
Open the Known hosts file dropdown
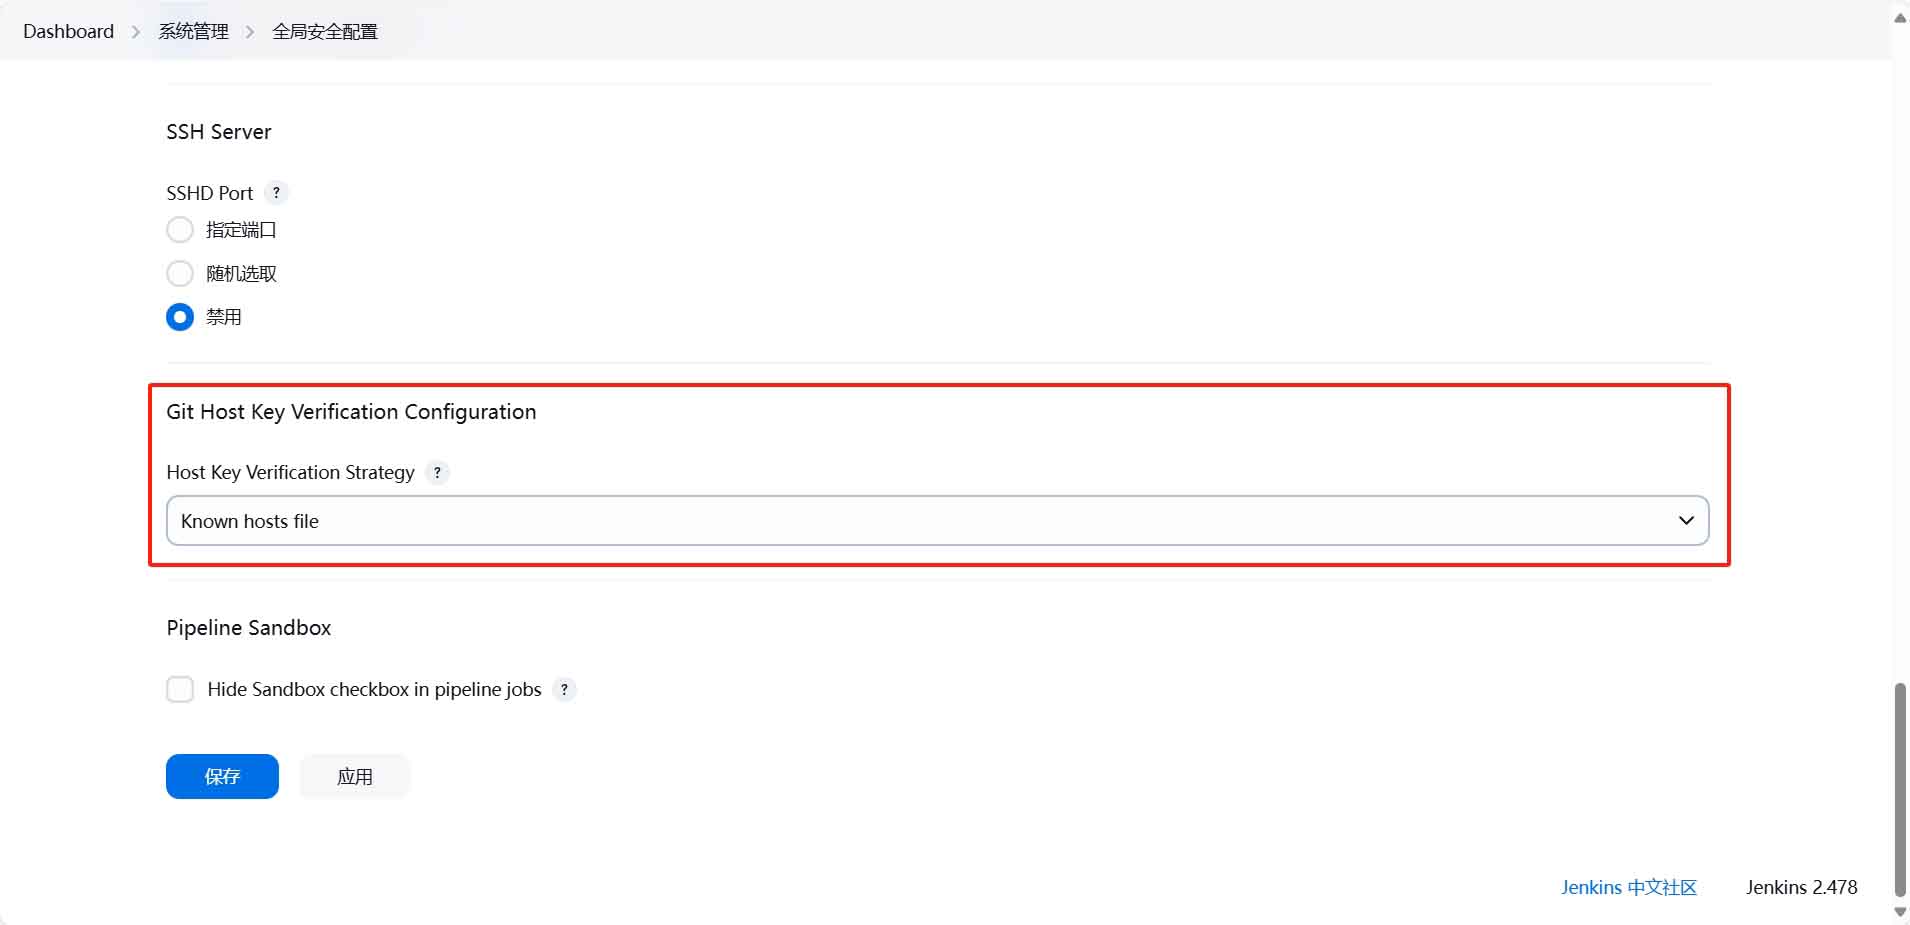point(937,521)
